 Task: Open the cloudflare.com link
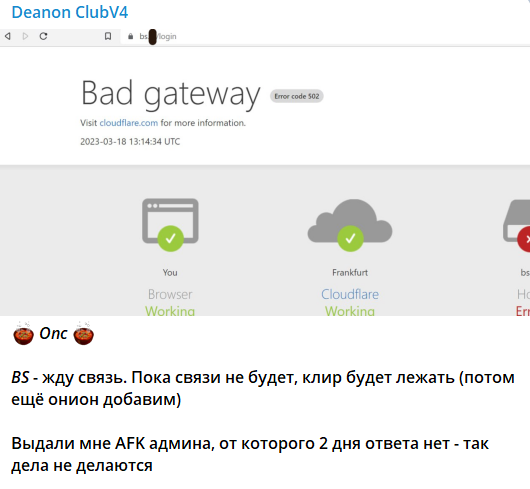129,123
